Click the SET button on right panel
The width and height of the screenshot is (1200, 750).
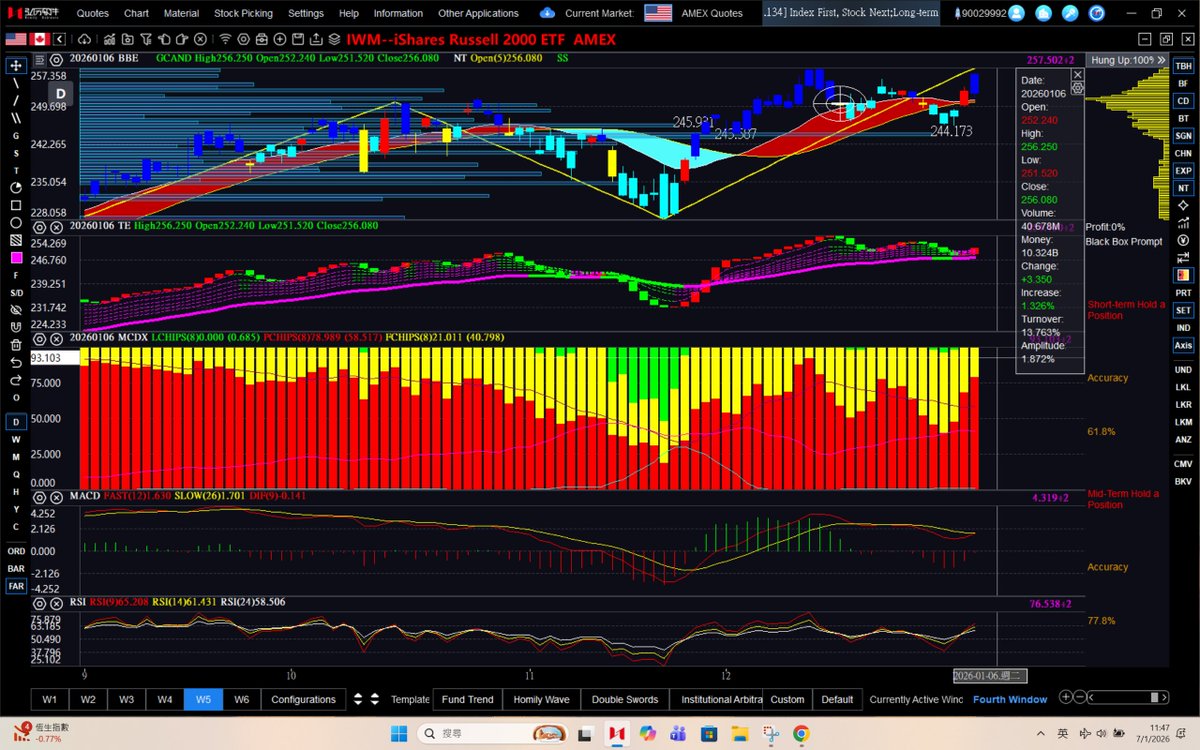tap(1183, 310)
